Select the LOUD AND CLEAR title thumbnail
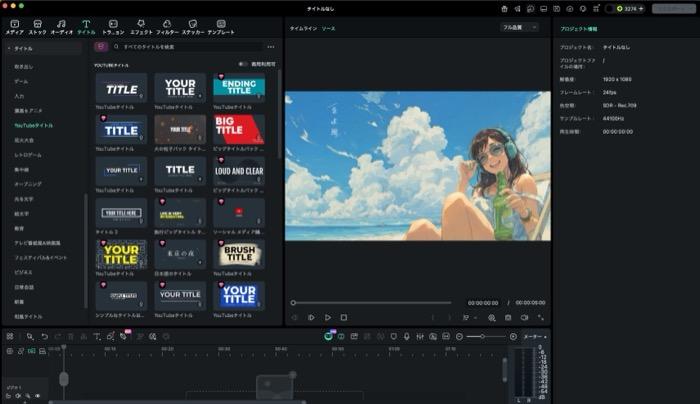Image resolution: width=700 pixels, height=404 pixels. pos(239,171)
